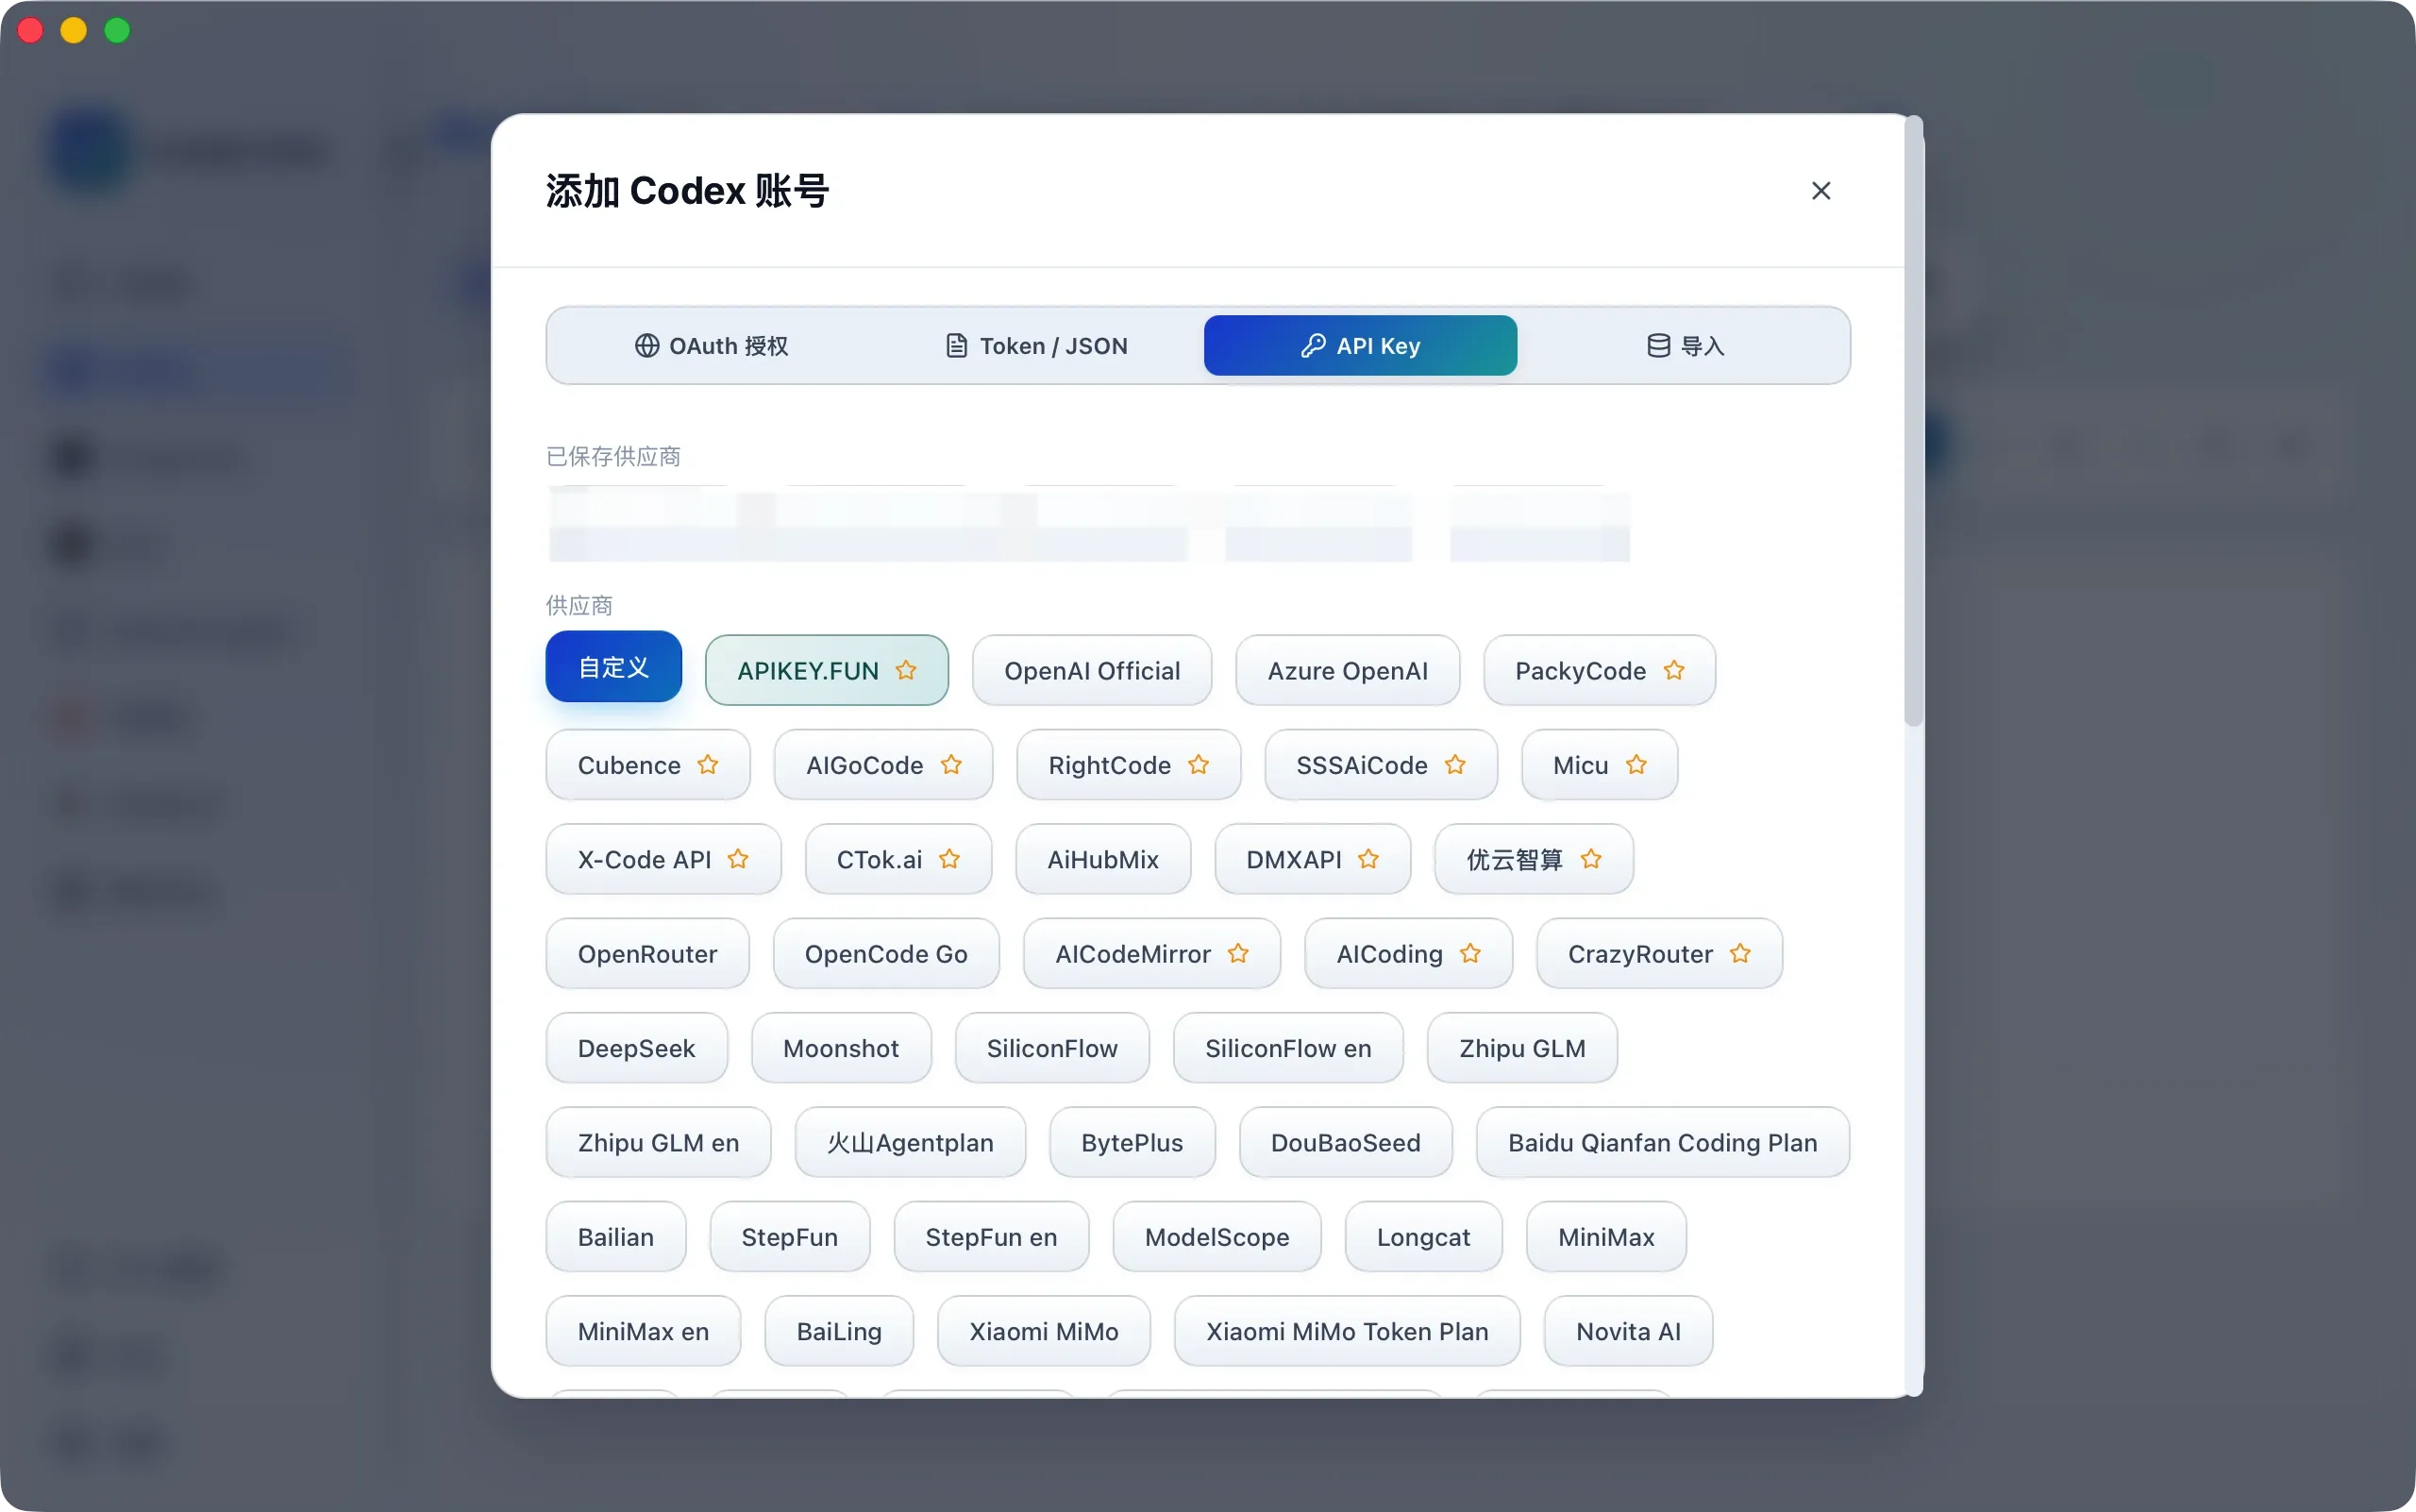This screenshot has height=1512, width=2416.
Task: Click the star next to CrazyRouter
Action: click(1740, 953)
